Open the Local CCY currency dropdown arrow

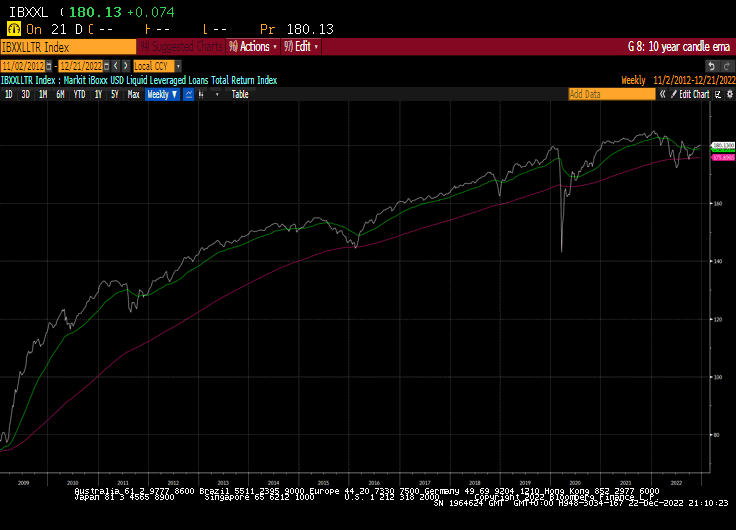pos(178,66)
